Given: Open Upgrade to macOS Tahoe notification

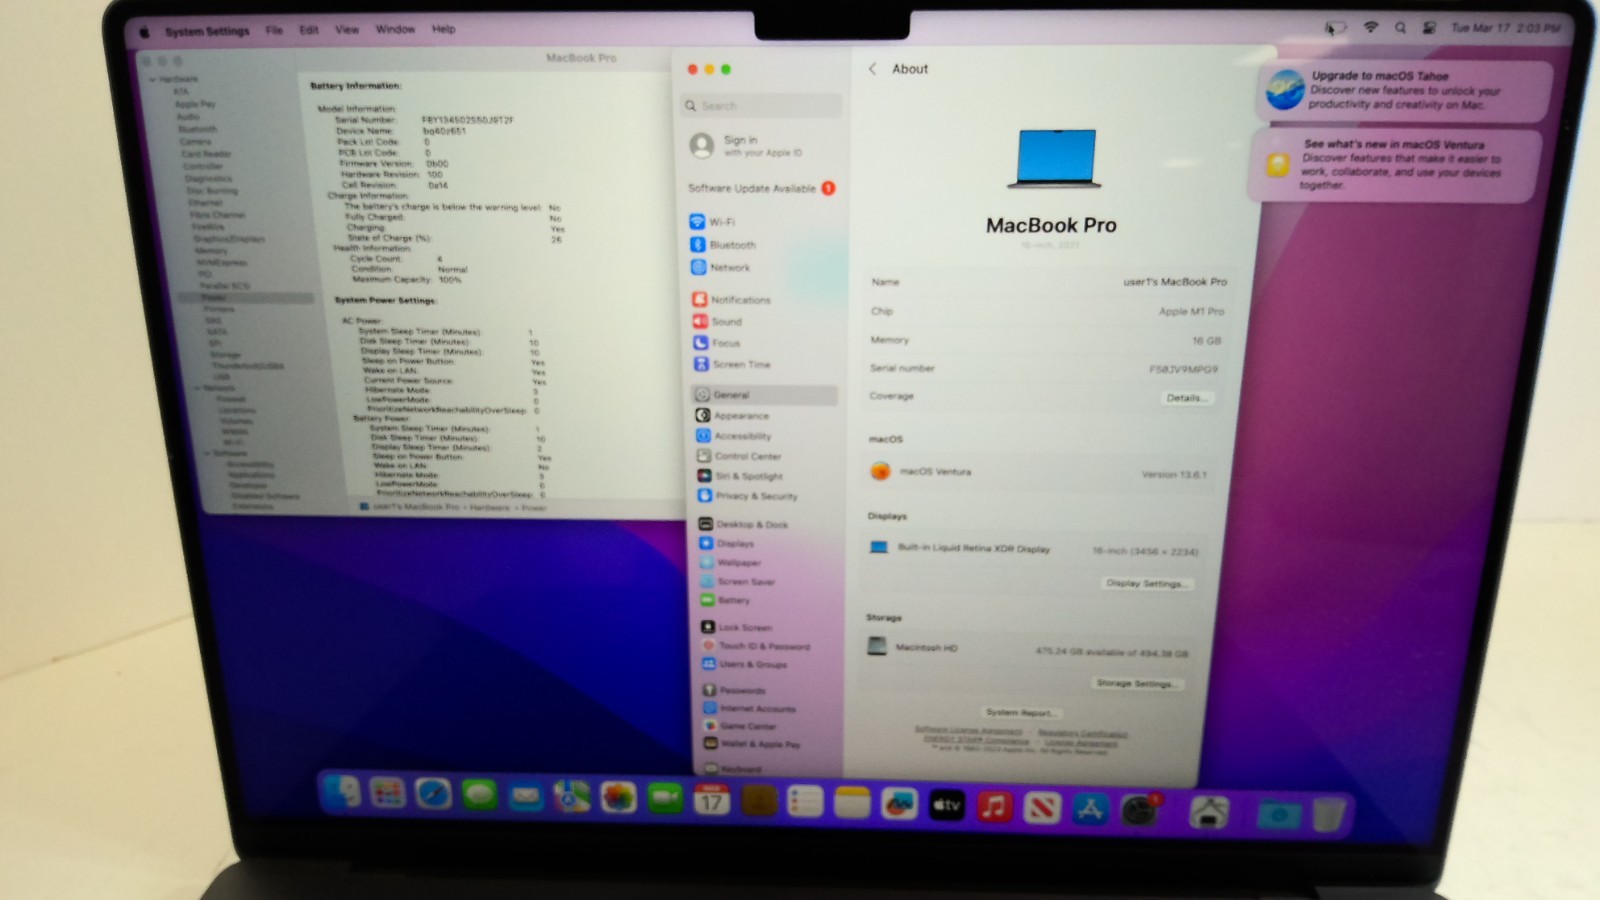Looking at the screenshot, I should [x=1404, y=90].
